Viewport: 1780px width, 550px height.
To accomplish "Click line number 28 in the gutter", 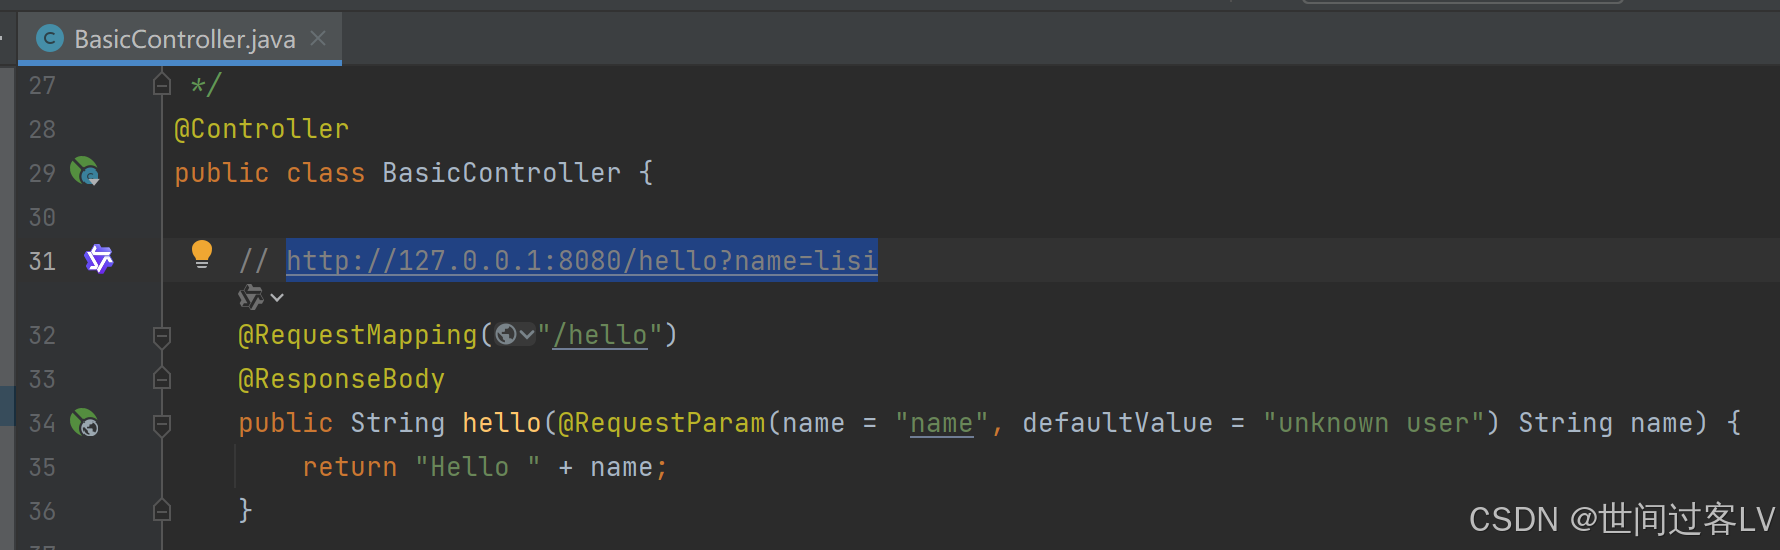I will (42, 129).
